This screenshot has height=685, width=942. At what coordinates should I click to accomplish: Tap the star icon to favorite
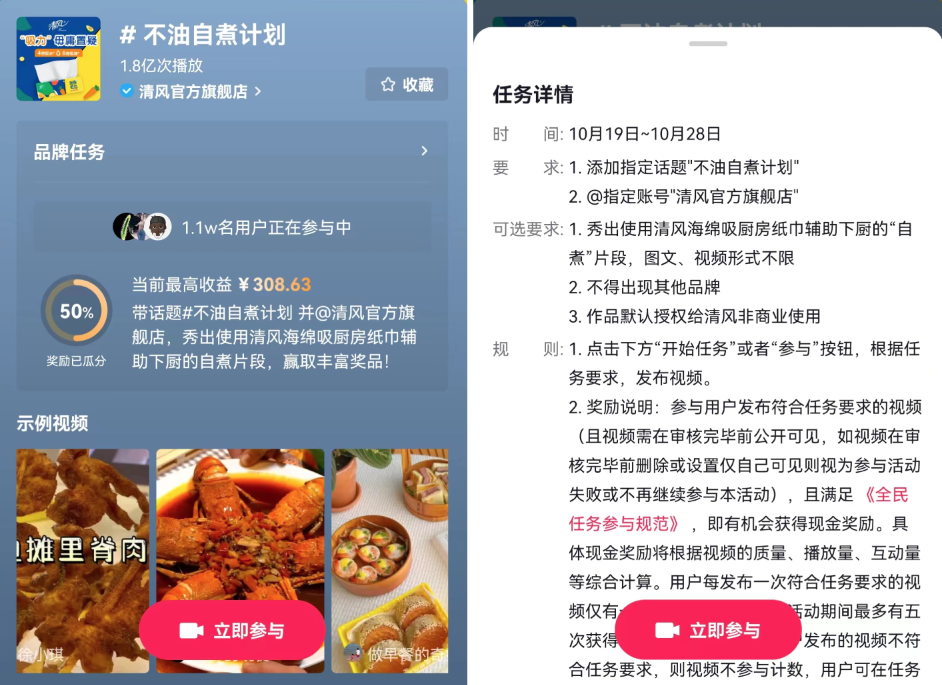pos(388,85)
